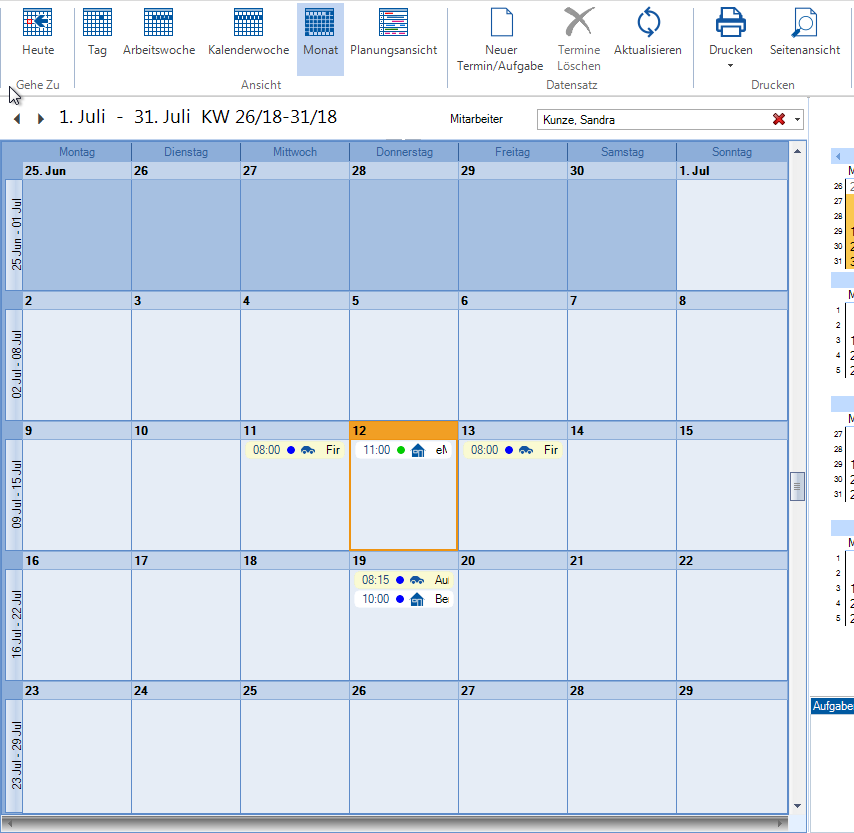Open the Kalenderwoche view
Screen dimensions: 854x833
coord(248,22)
